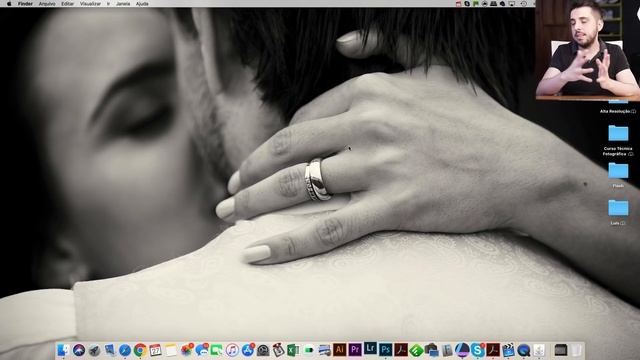Screen dimensions: 640x360
Task: Open the Ajuda menu
Action: (142, 4)
